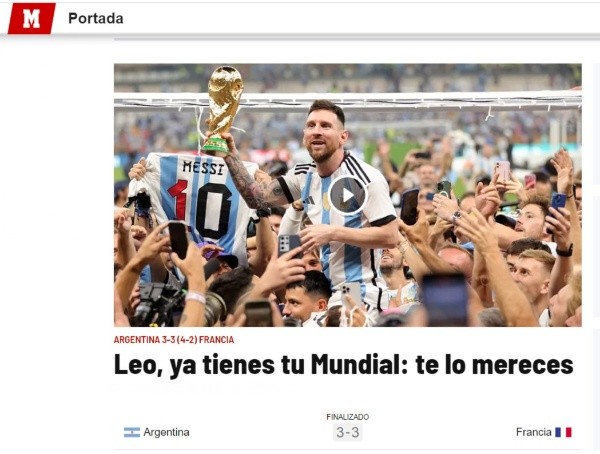600x454 pixels.
Task: Click the Argentina flag icon
Action: [x=132, y=432]
